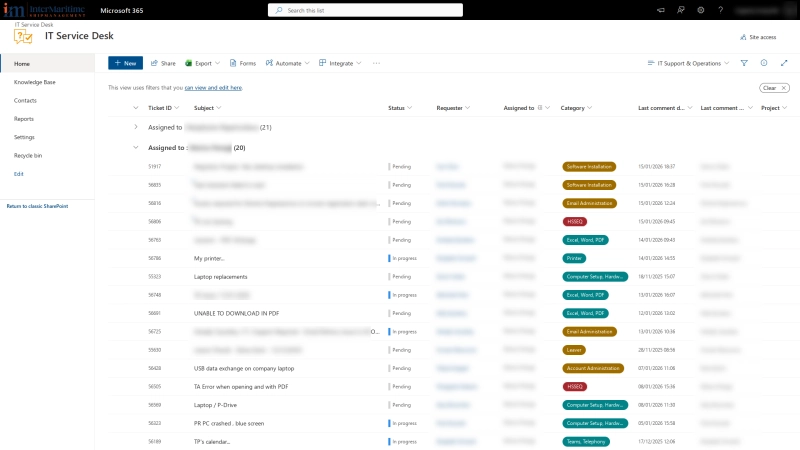Open the 'TP's calendar...' ticket subject
The image size is (800, 450).
tap(212, 442)
